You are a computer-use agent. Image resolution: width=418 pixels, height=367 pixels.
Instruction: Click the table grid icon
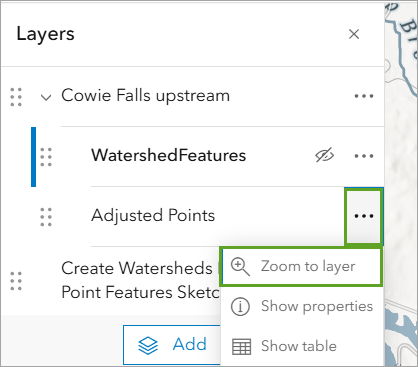click(241, 347)
